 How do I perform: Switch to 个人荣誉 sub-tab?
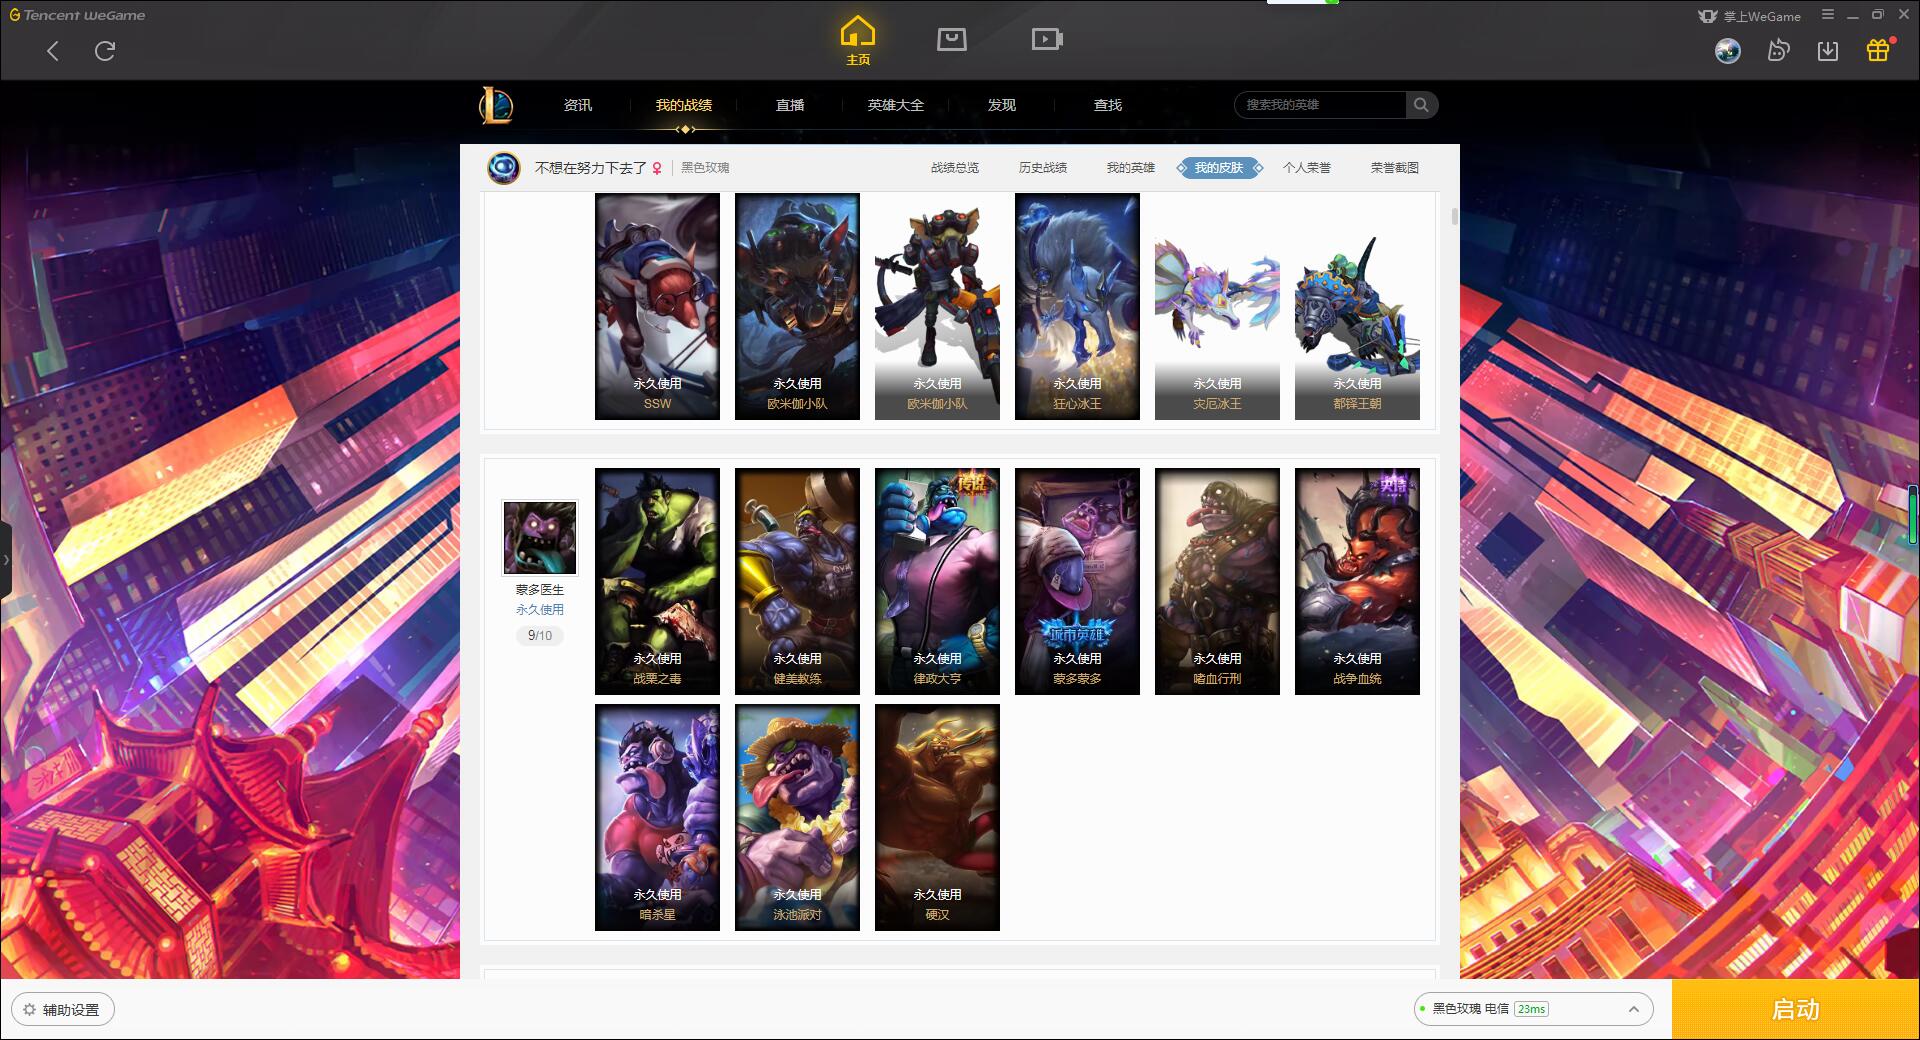pos(1307,168)
